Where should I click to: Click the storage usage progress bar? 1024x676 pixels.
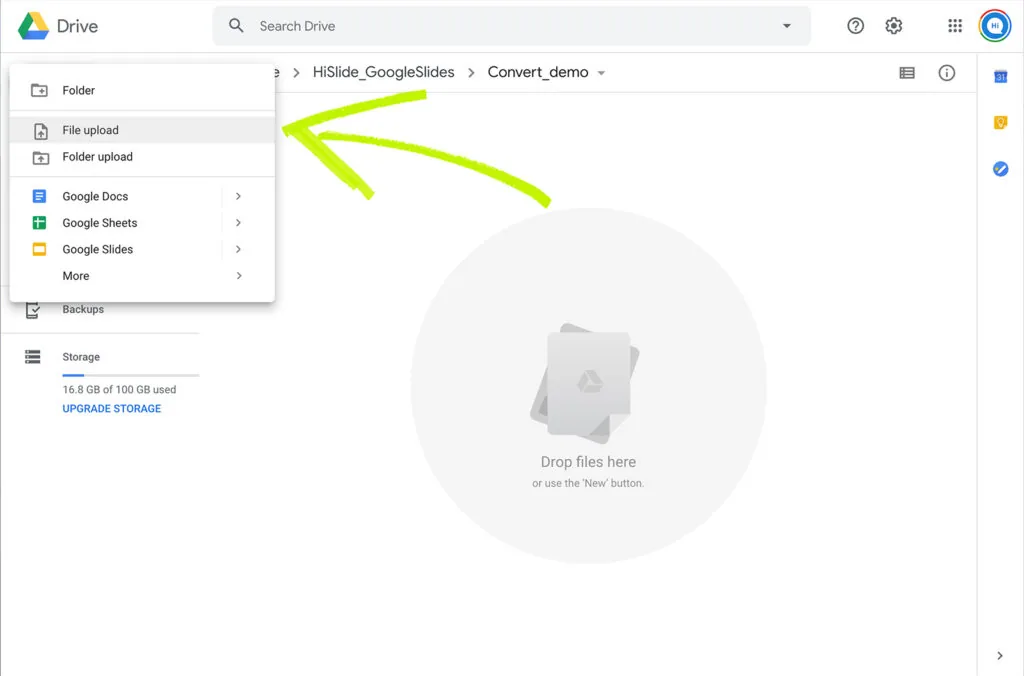[x=131, y=375]
